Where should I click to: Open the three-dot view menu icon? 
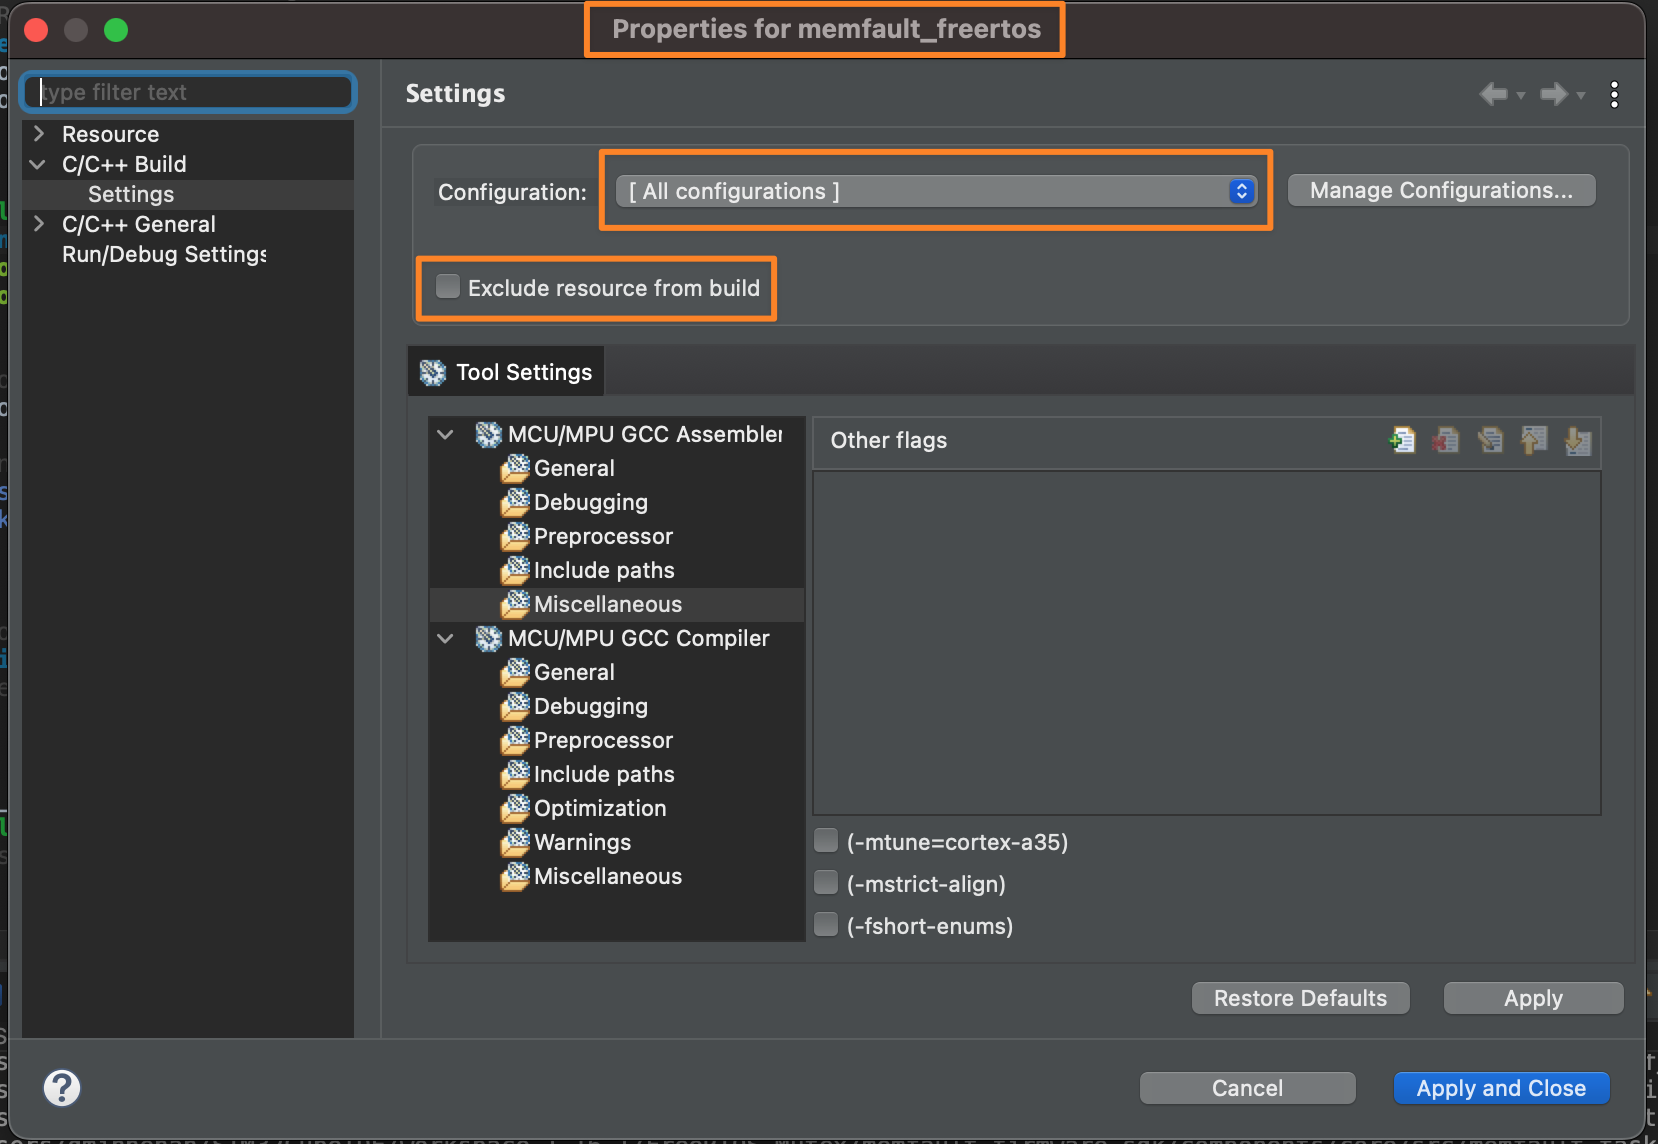tap(1614, 94)
